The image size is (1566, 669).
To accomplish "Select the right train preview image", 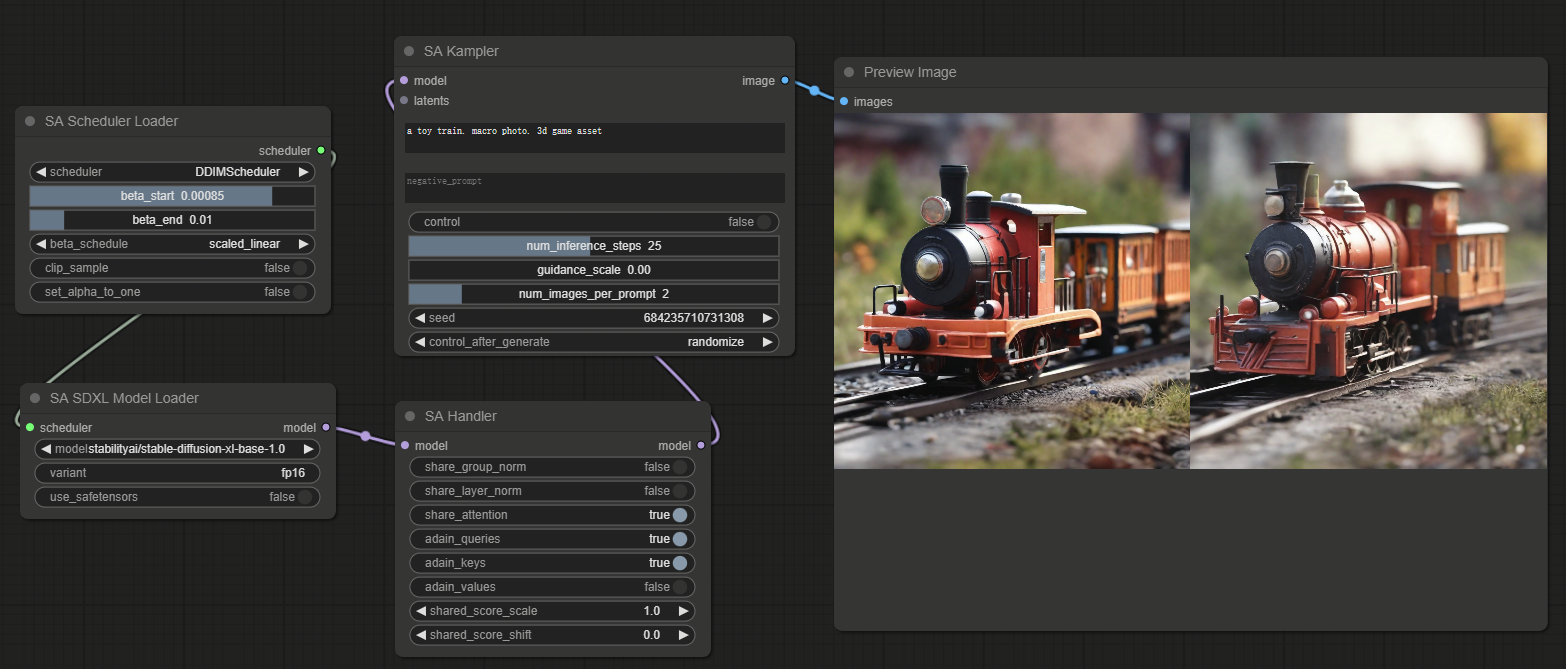I will click(1368, 291).
